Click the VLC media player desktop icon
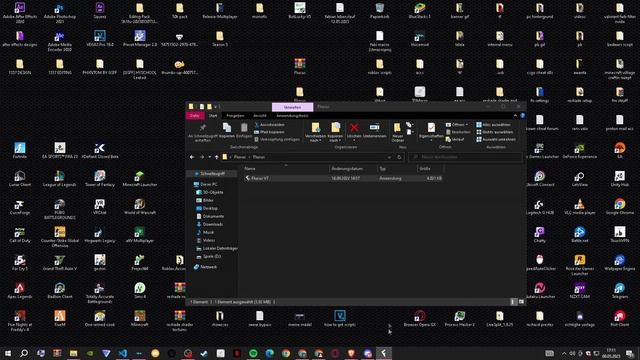 pyautogui.click(x=579, y=206)
